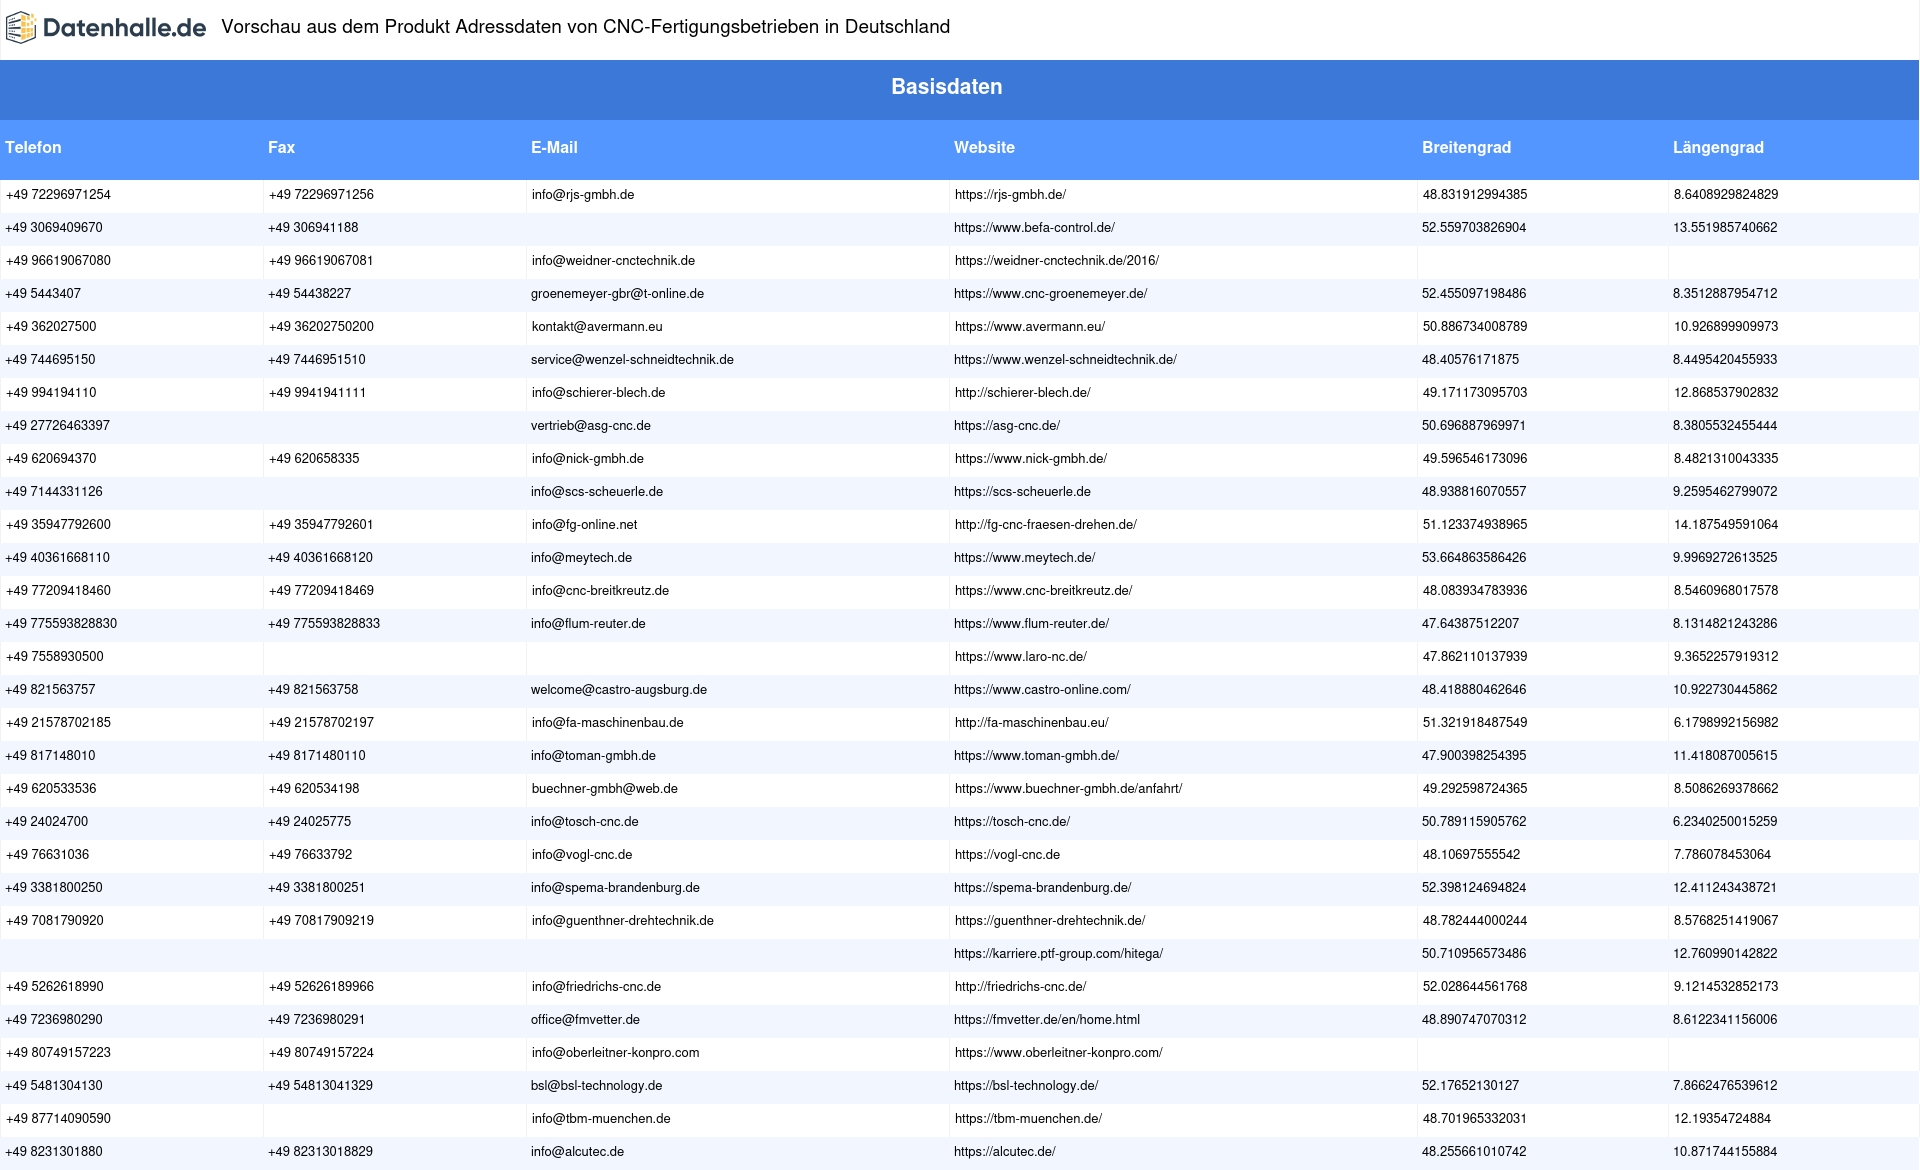Select phone number +49 3069409670
The width and height of the screenshot is (1920, 1170).
tap(54, 228)
